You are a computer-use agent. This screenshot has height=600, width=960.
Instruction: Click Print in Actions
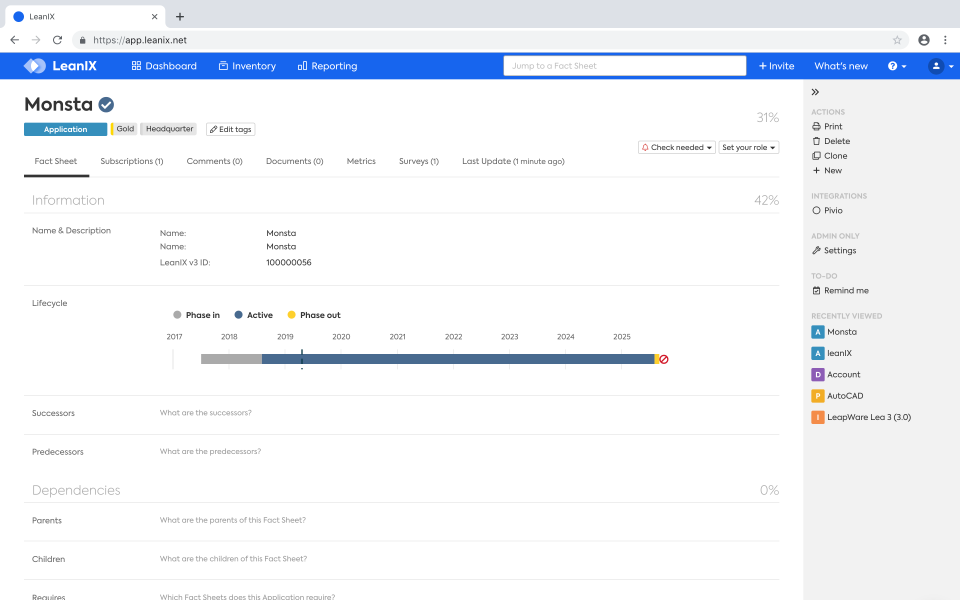point(827,126)
